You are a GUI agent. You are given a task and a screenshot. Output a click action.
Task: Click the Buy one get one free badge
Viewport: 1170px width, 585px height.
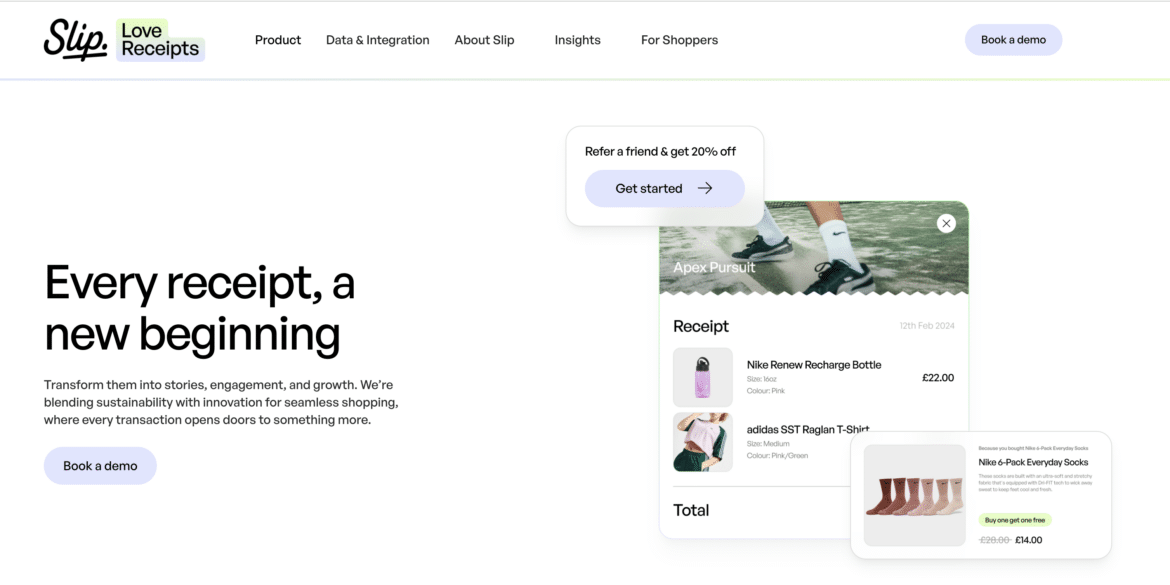click(1013, 520)
